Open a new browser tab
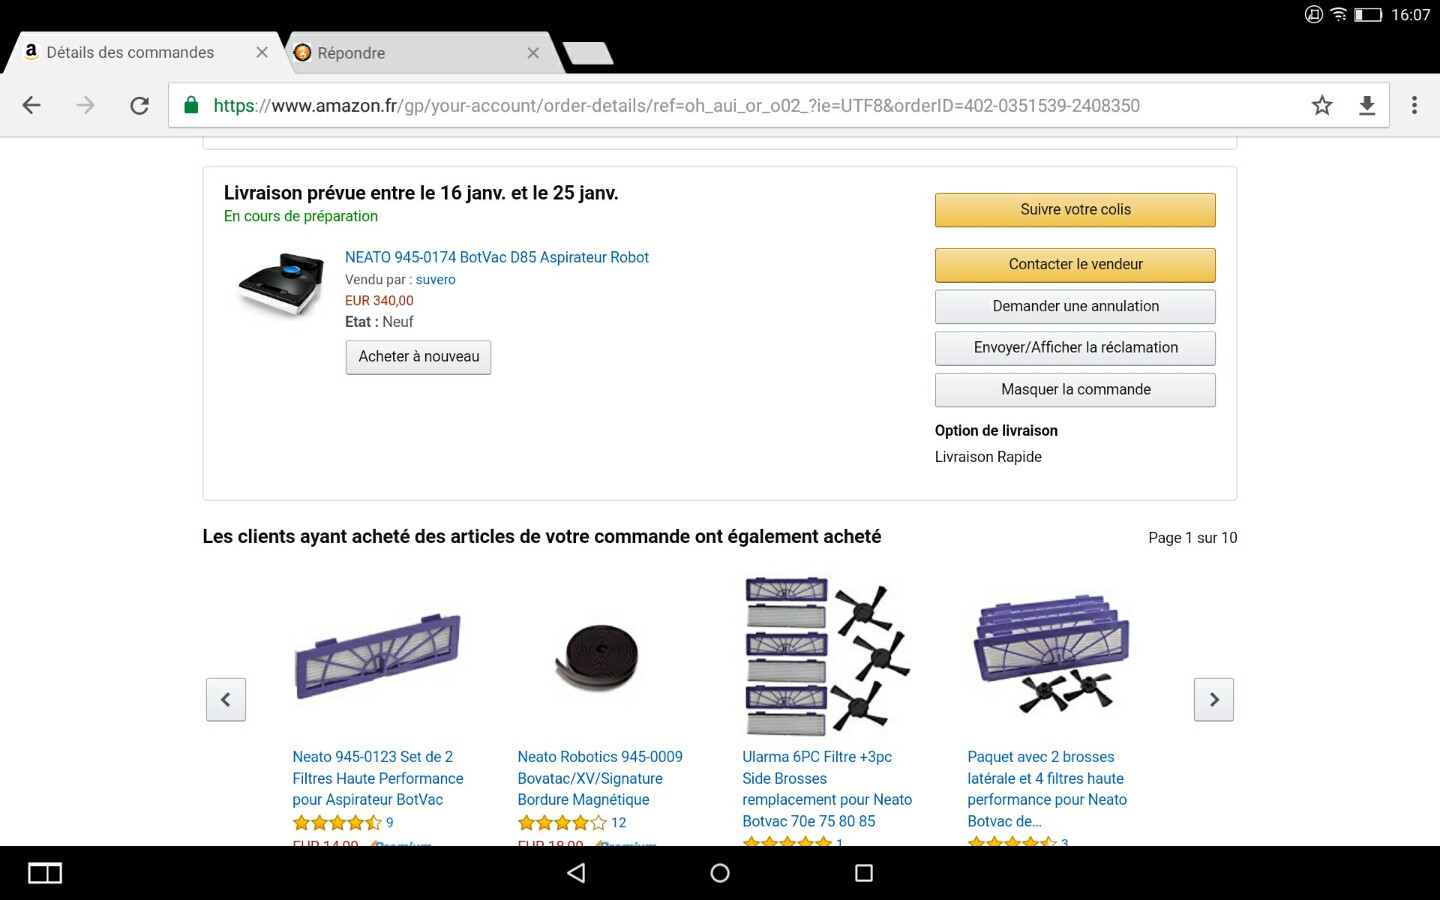Screen dimensions: 1440x900 [588, 53]
